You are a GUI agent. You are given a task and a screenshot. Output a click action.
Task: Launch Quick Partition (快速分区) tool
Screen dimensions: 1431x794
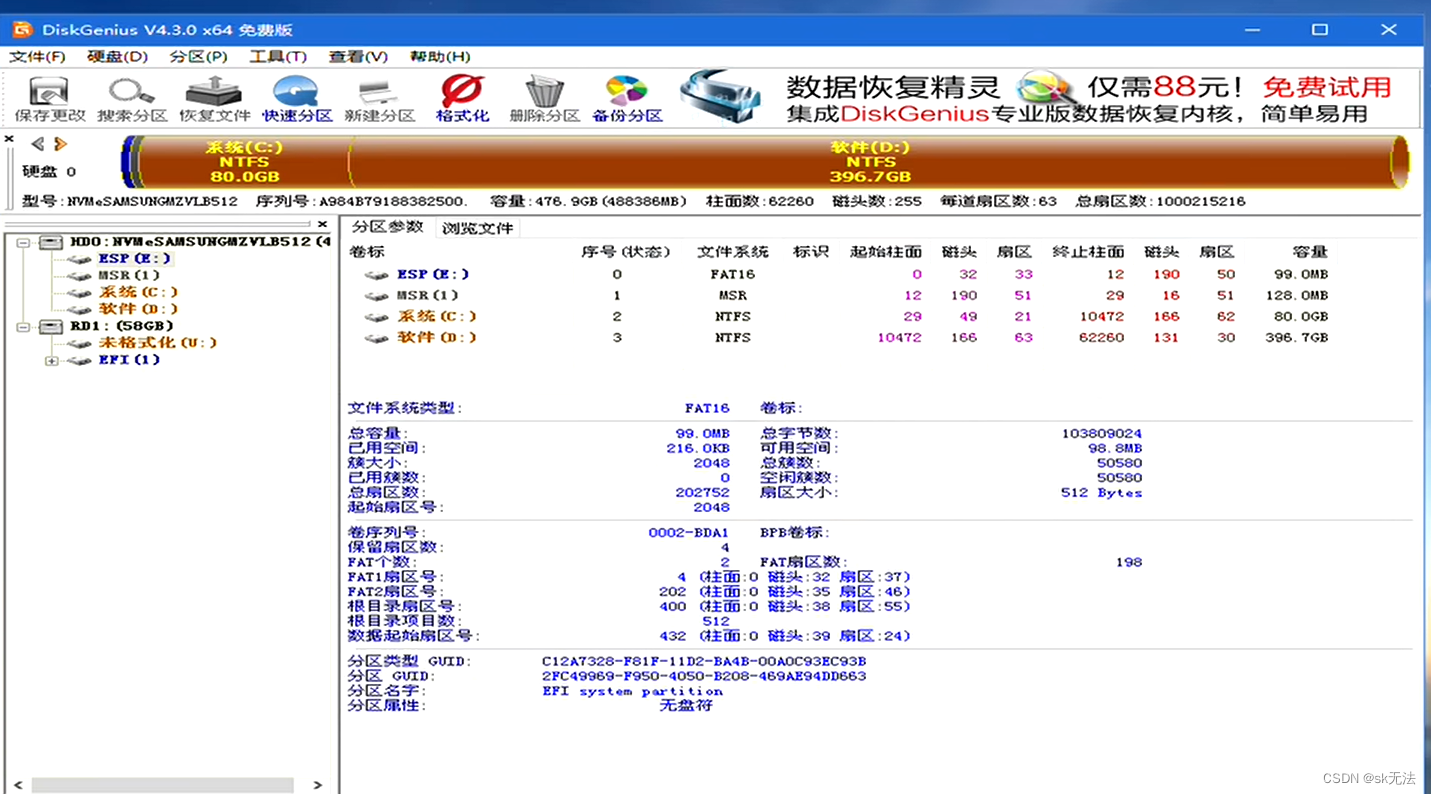pos(297,99)
